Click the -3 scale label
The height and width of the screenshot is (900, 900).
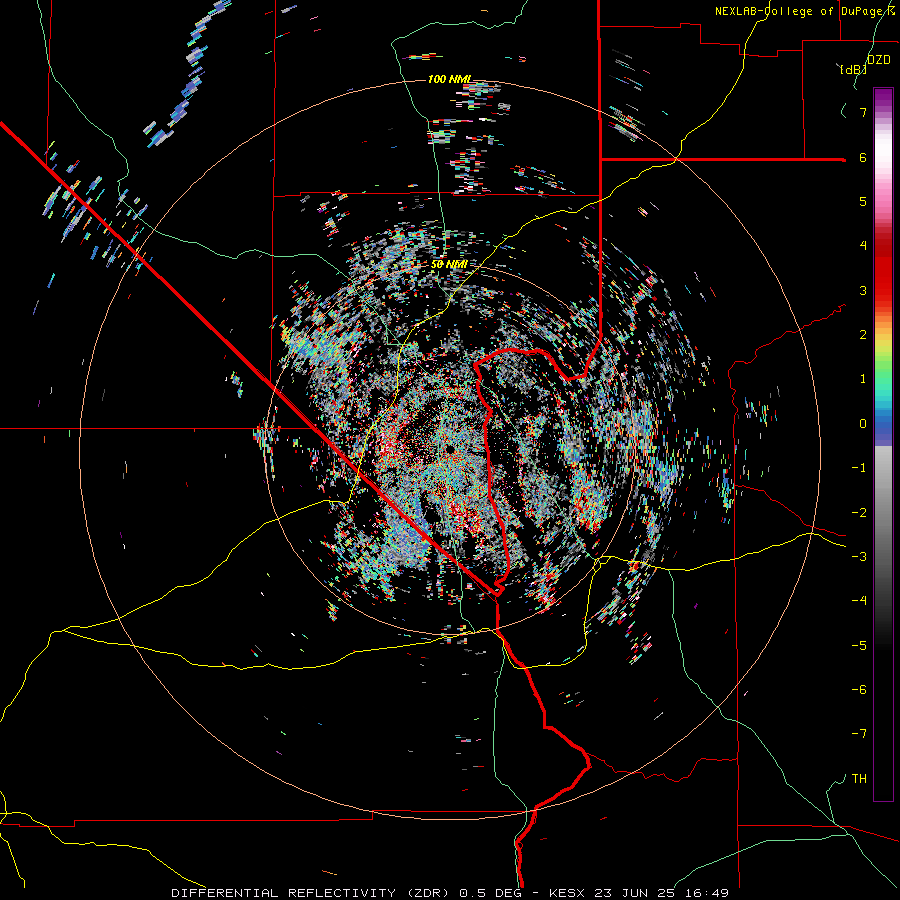click(859, 557)
